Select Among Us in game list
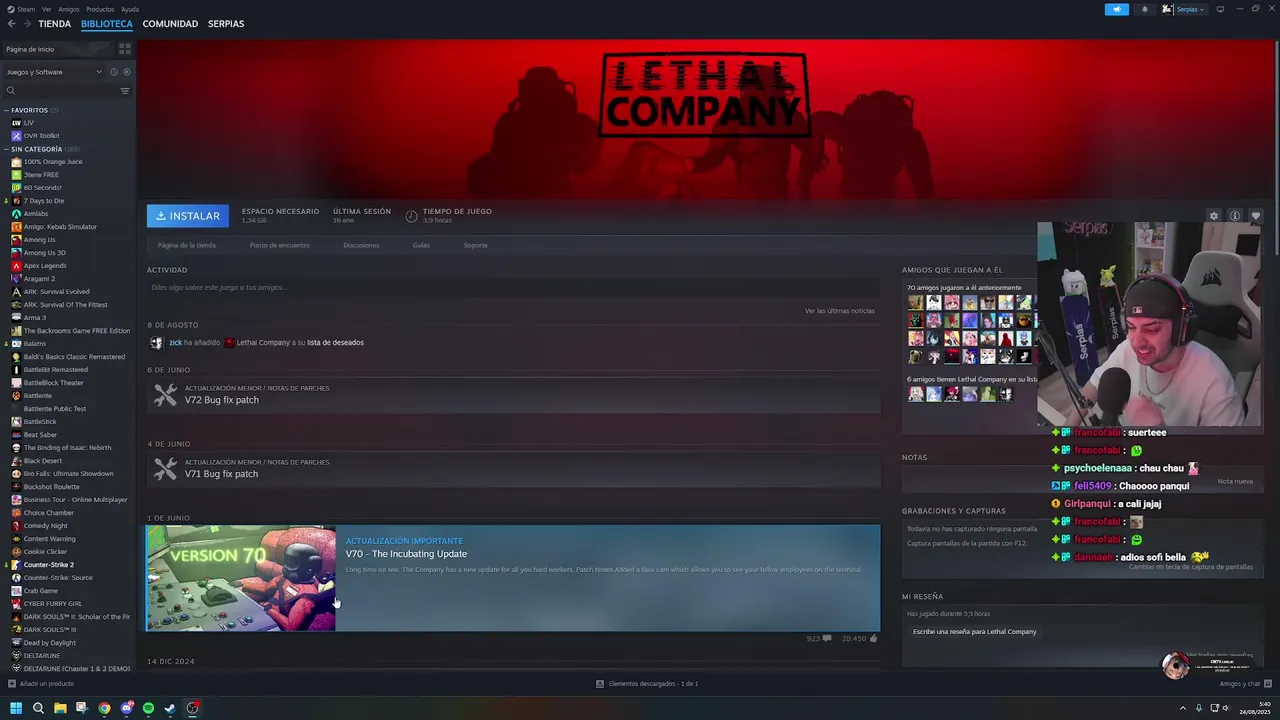The height and width of the screenshot is (720, 1280). 40,239
